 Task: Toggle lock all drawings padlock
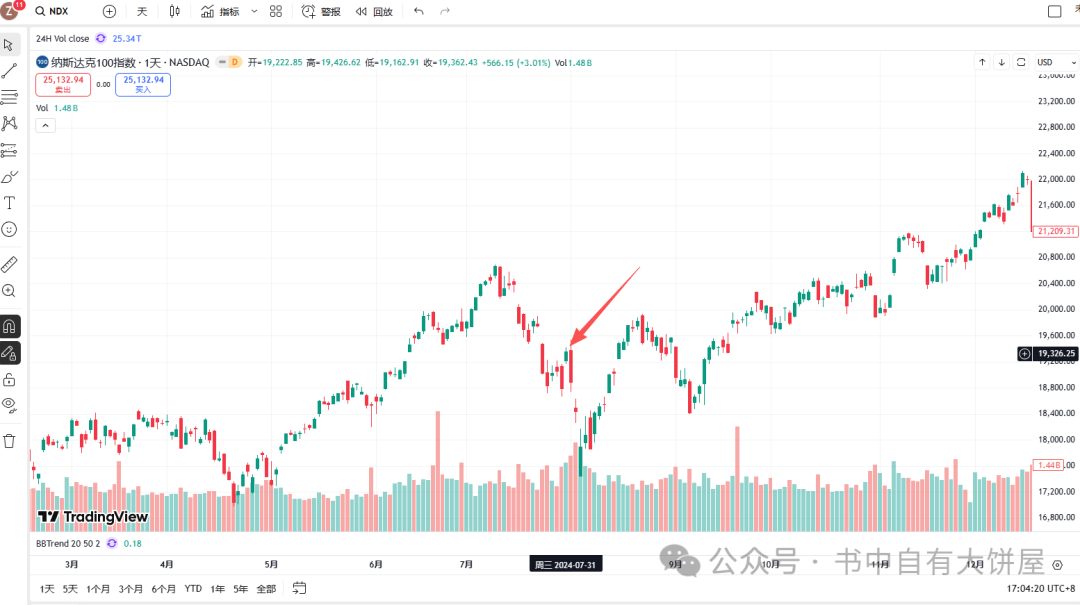pos(10,379)
